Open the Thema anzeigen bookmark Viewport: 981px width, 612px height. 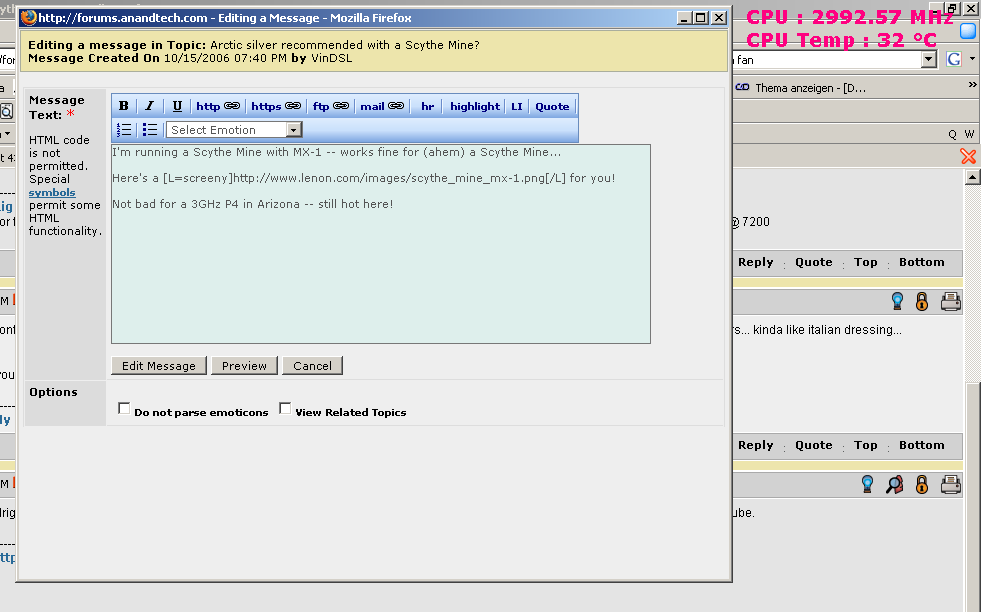808,88
